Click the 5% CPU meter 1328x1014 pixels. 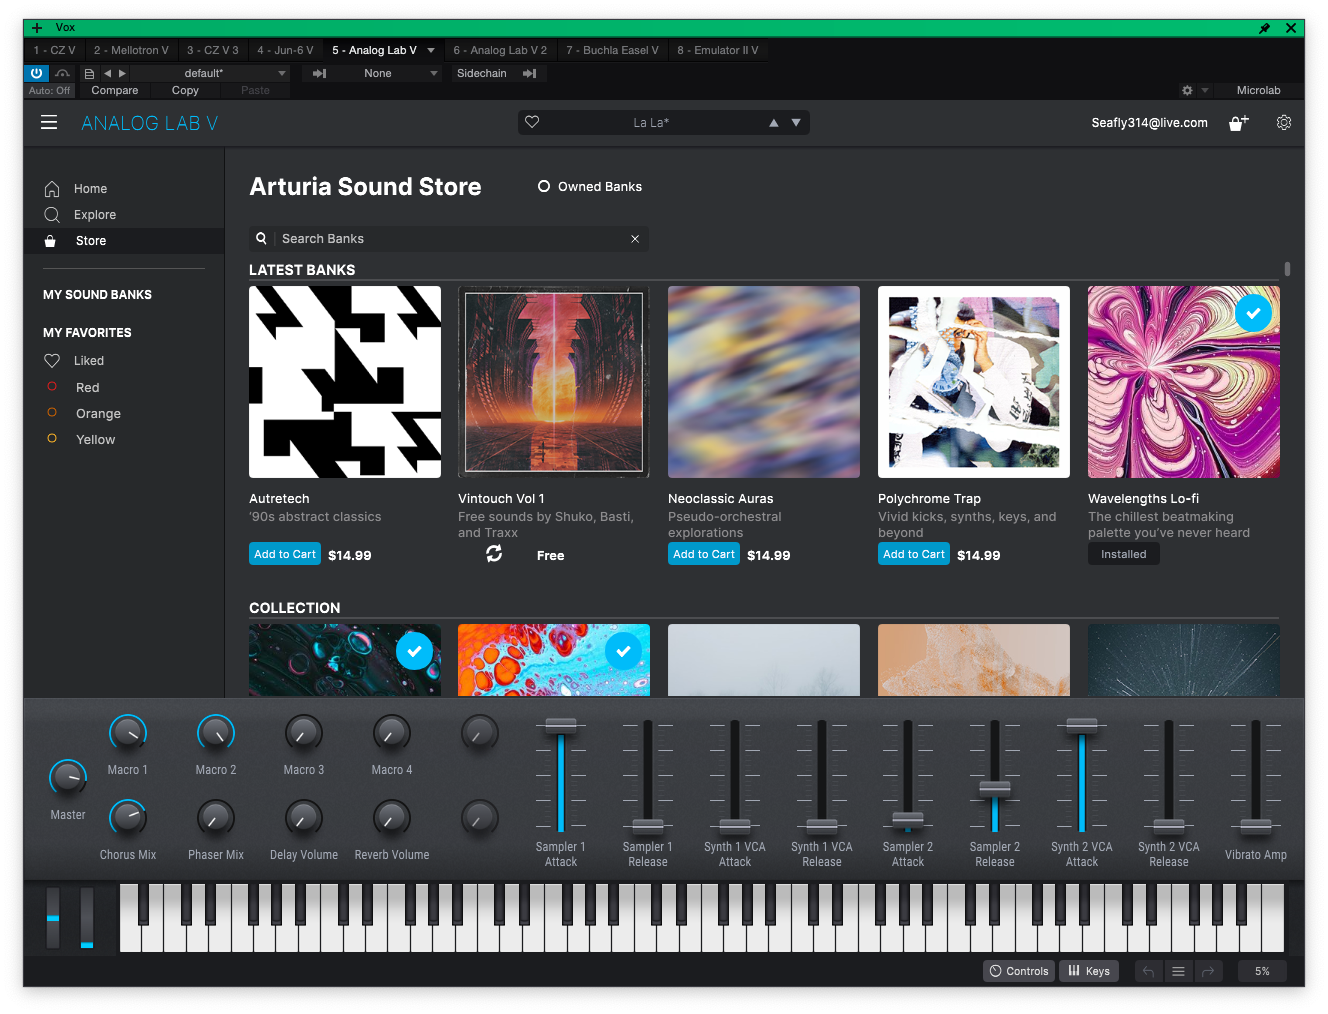[x=1263, y=971]
